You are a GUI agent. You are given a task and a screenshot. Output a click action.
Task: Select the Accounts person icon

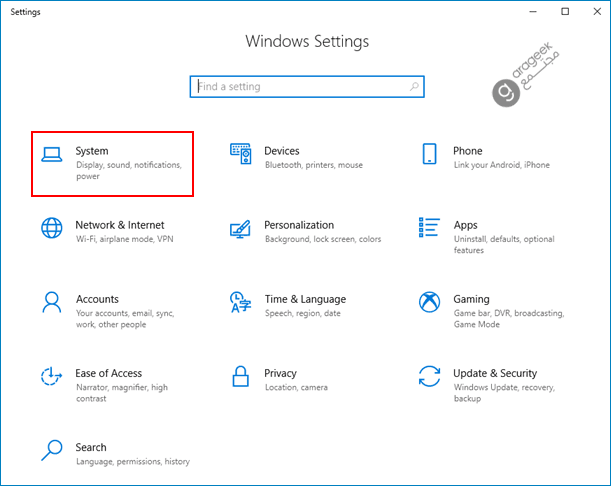(x=51, y=302)
